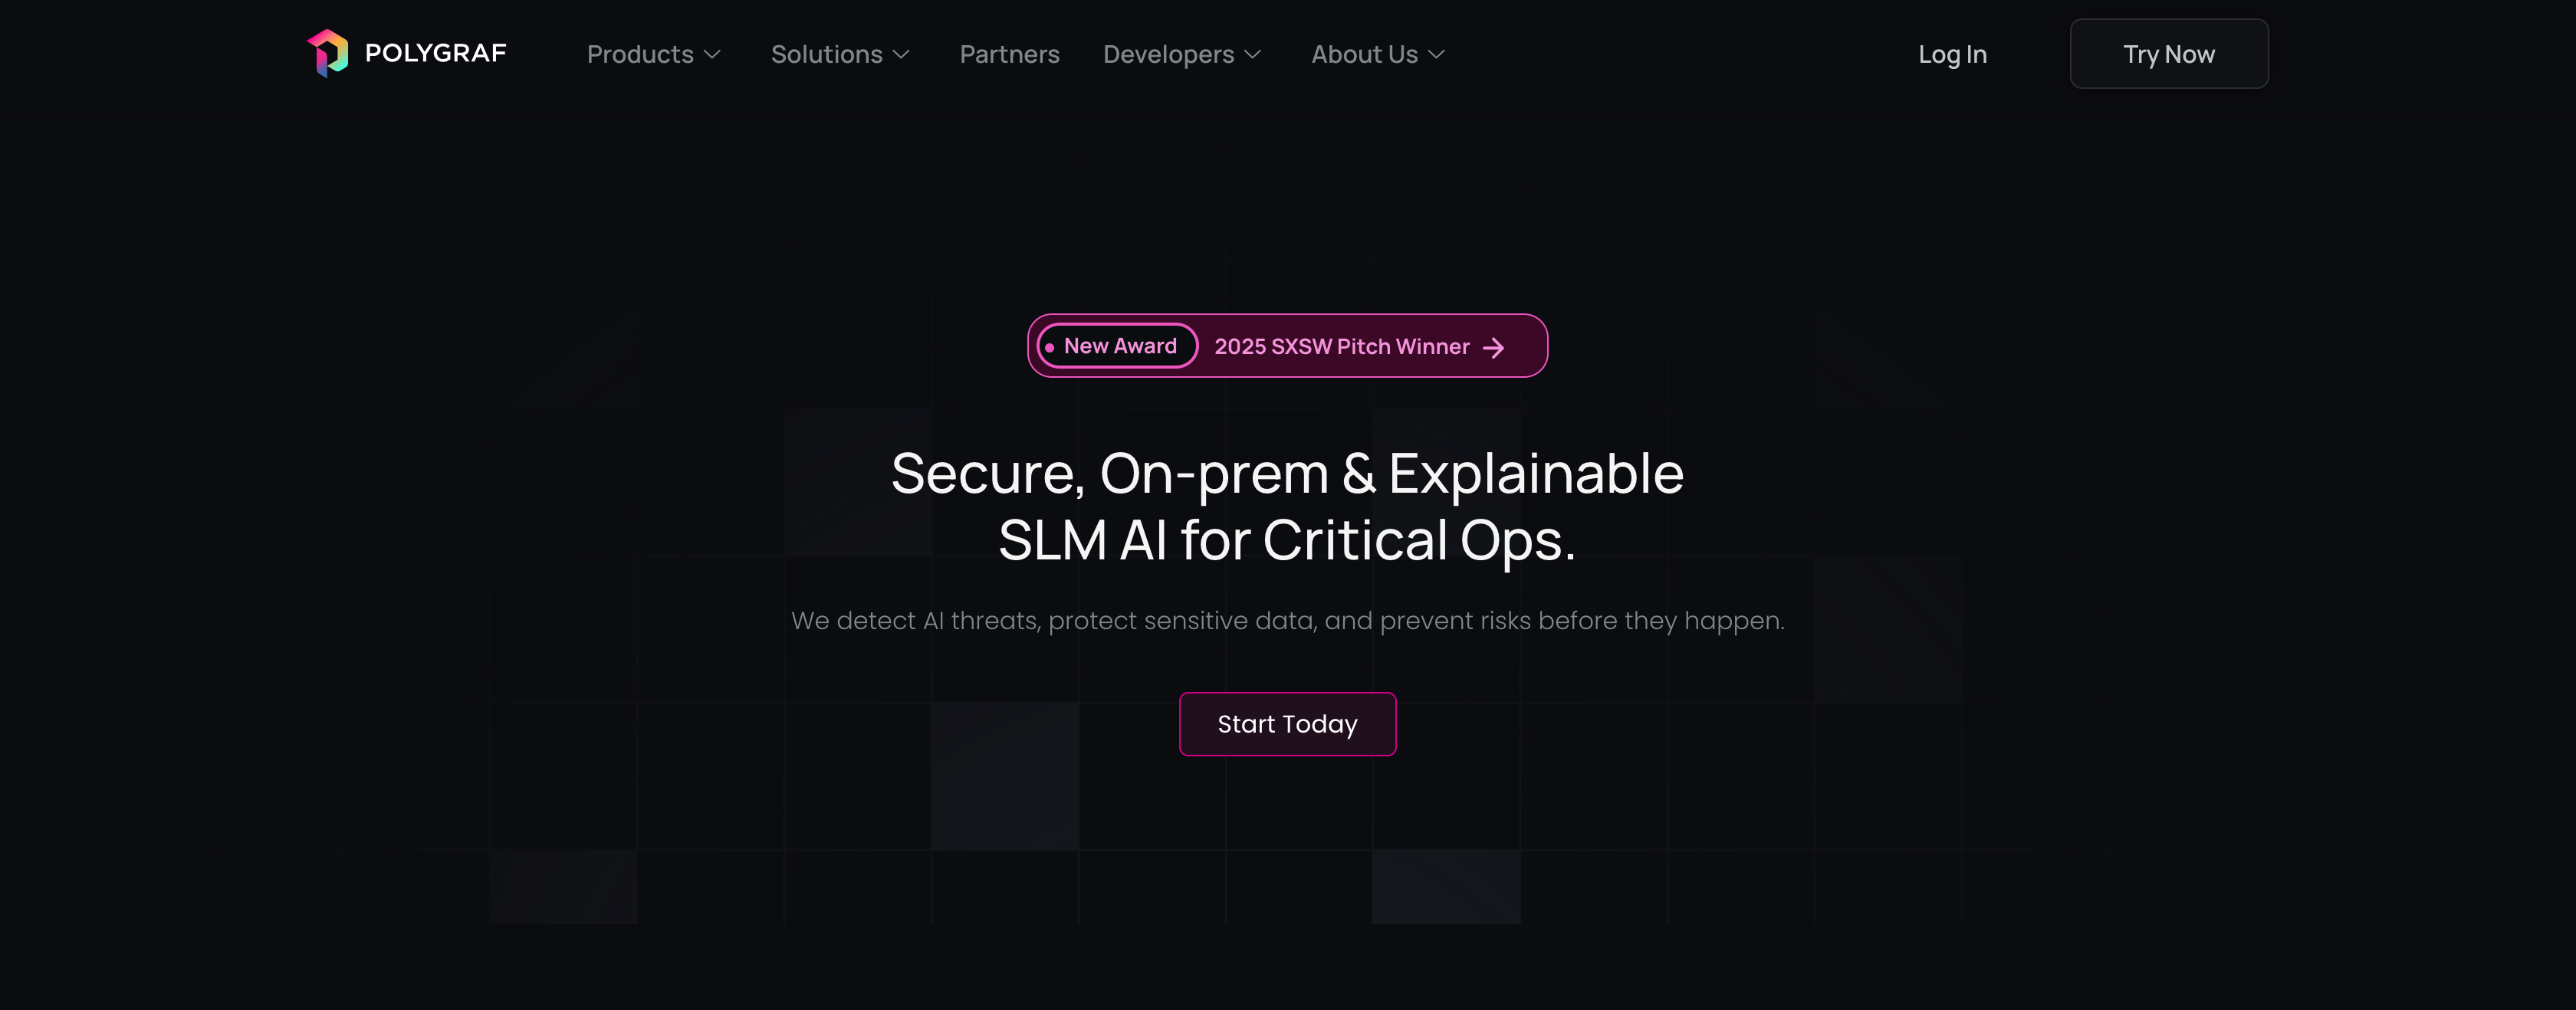Click the "We detect AI threats" subtitle text
The image size is (2576, 1010).
click(1287, 621)
